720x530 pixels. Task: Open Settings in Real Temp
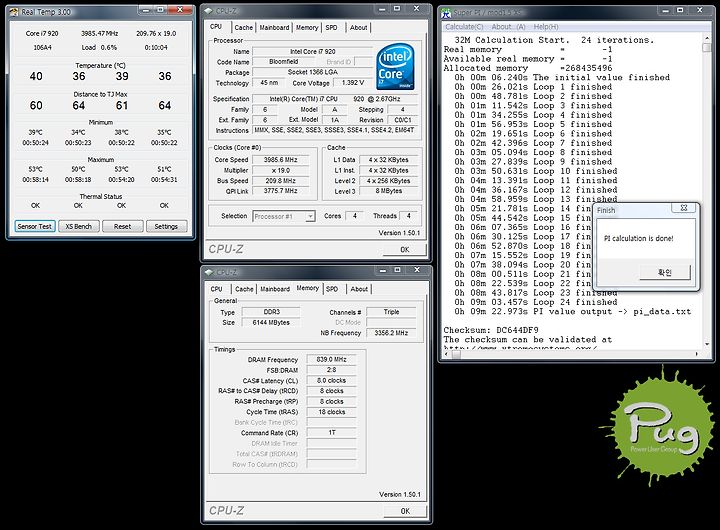[x=166, y=226]
